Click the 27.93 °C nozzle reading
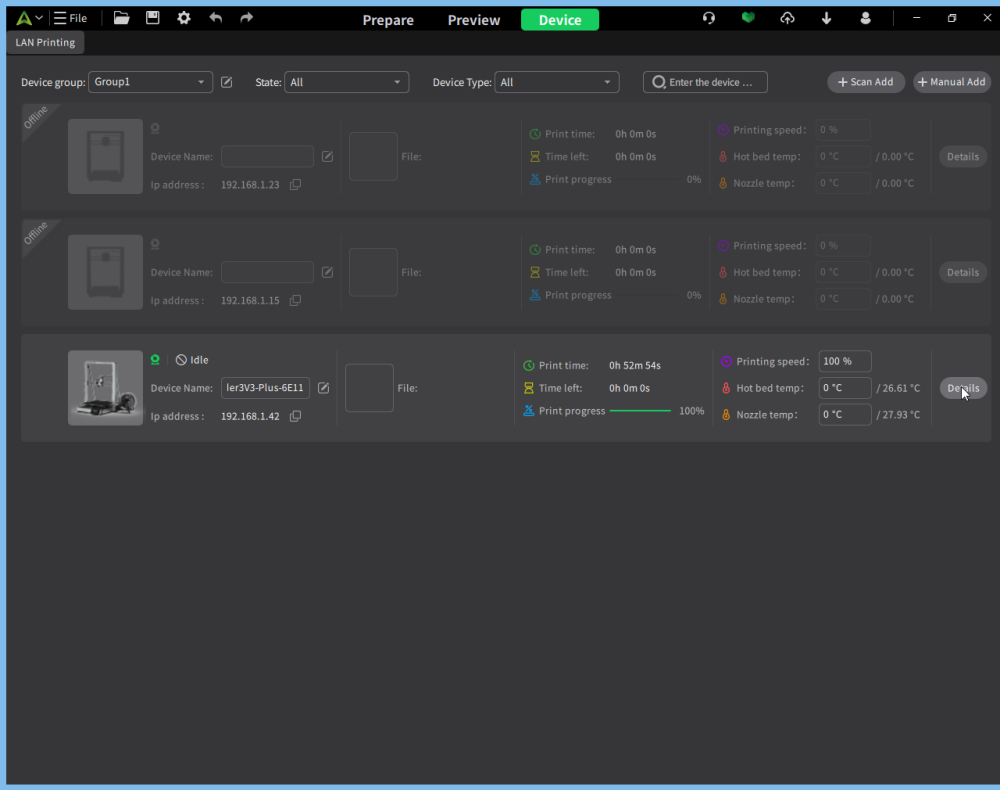Screen dimensions: 1000x790 (x=901, y=414)
